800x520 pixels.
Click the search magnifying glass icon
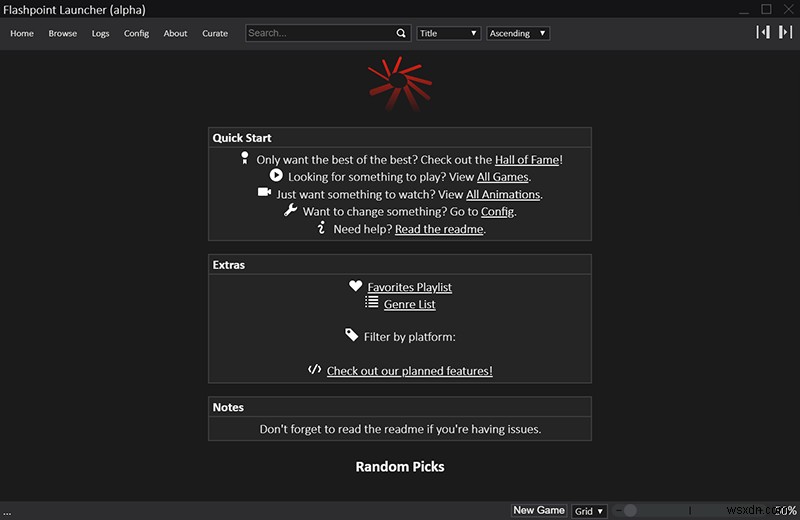(x=401, y=33)
